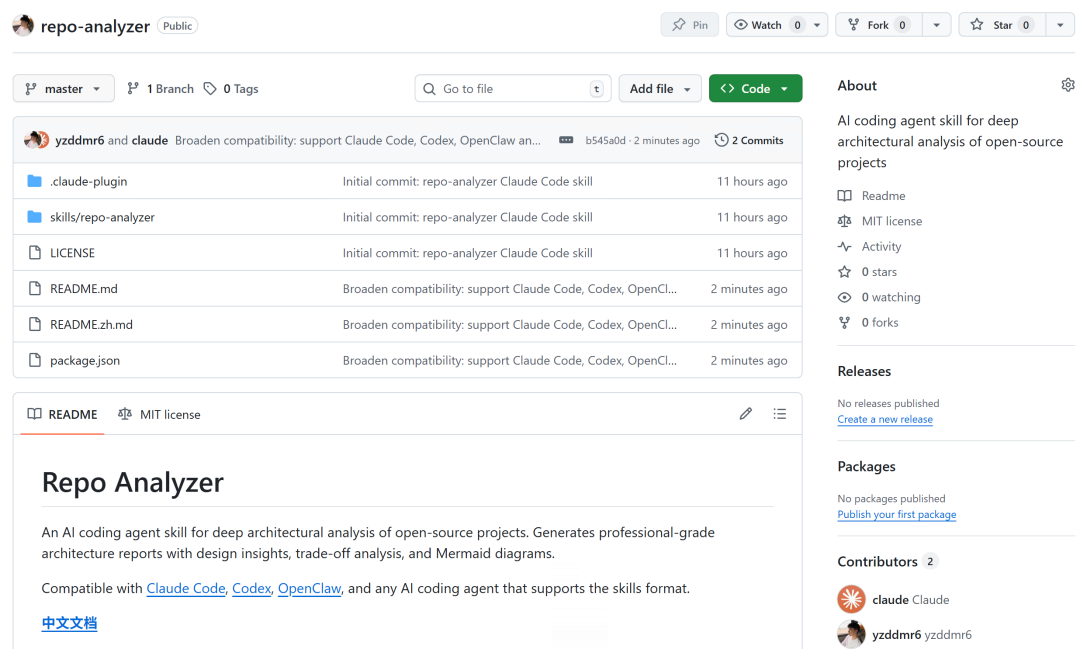
Task: Pin the repository
Action: pos(689,25)
